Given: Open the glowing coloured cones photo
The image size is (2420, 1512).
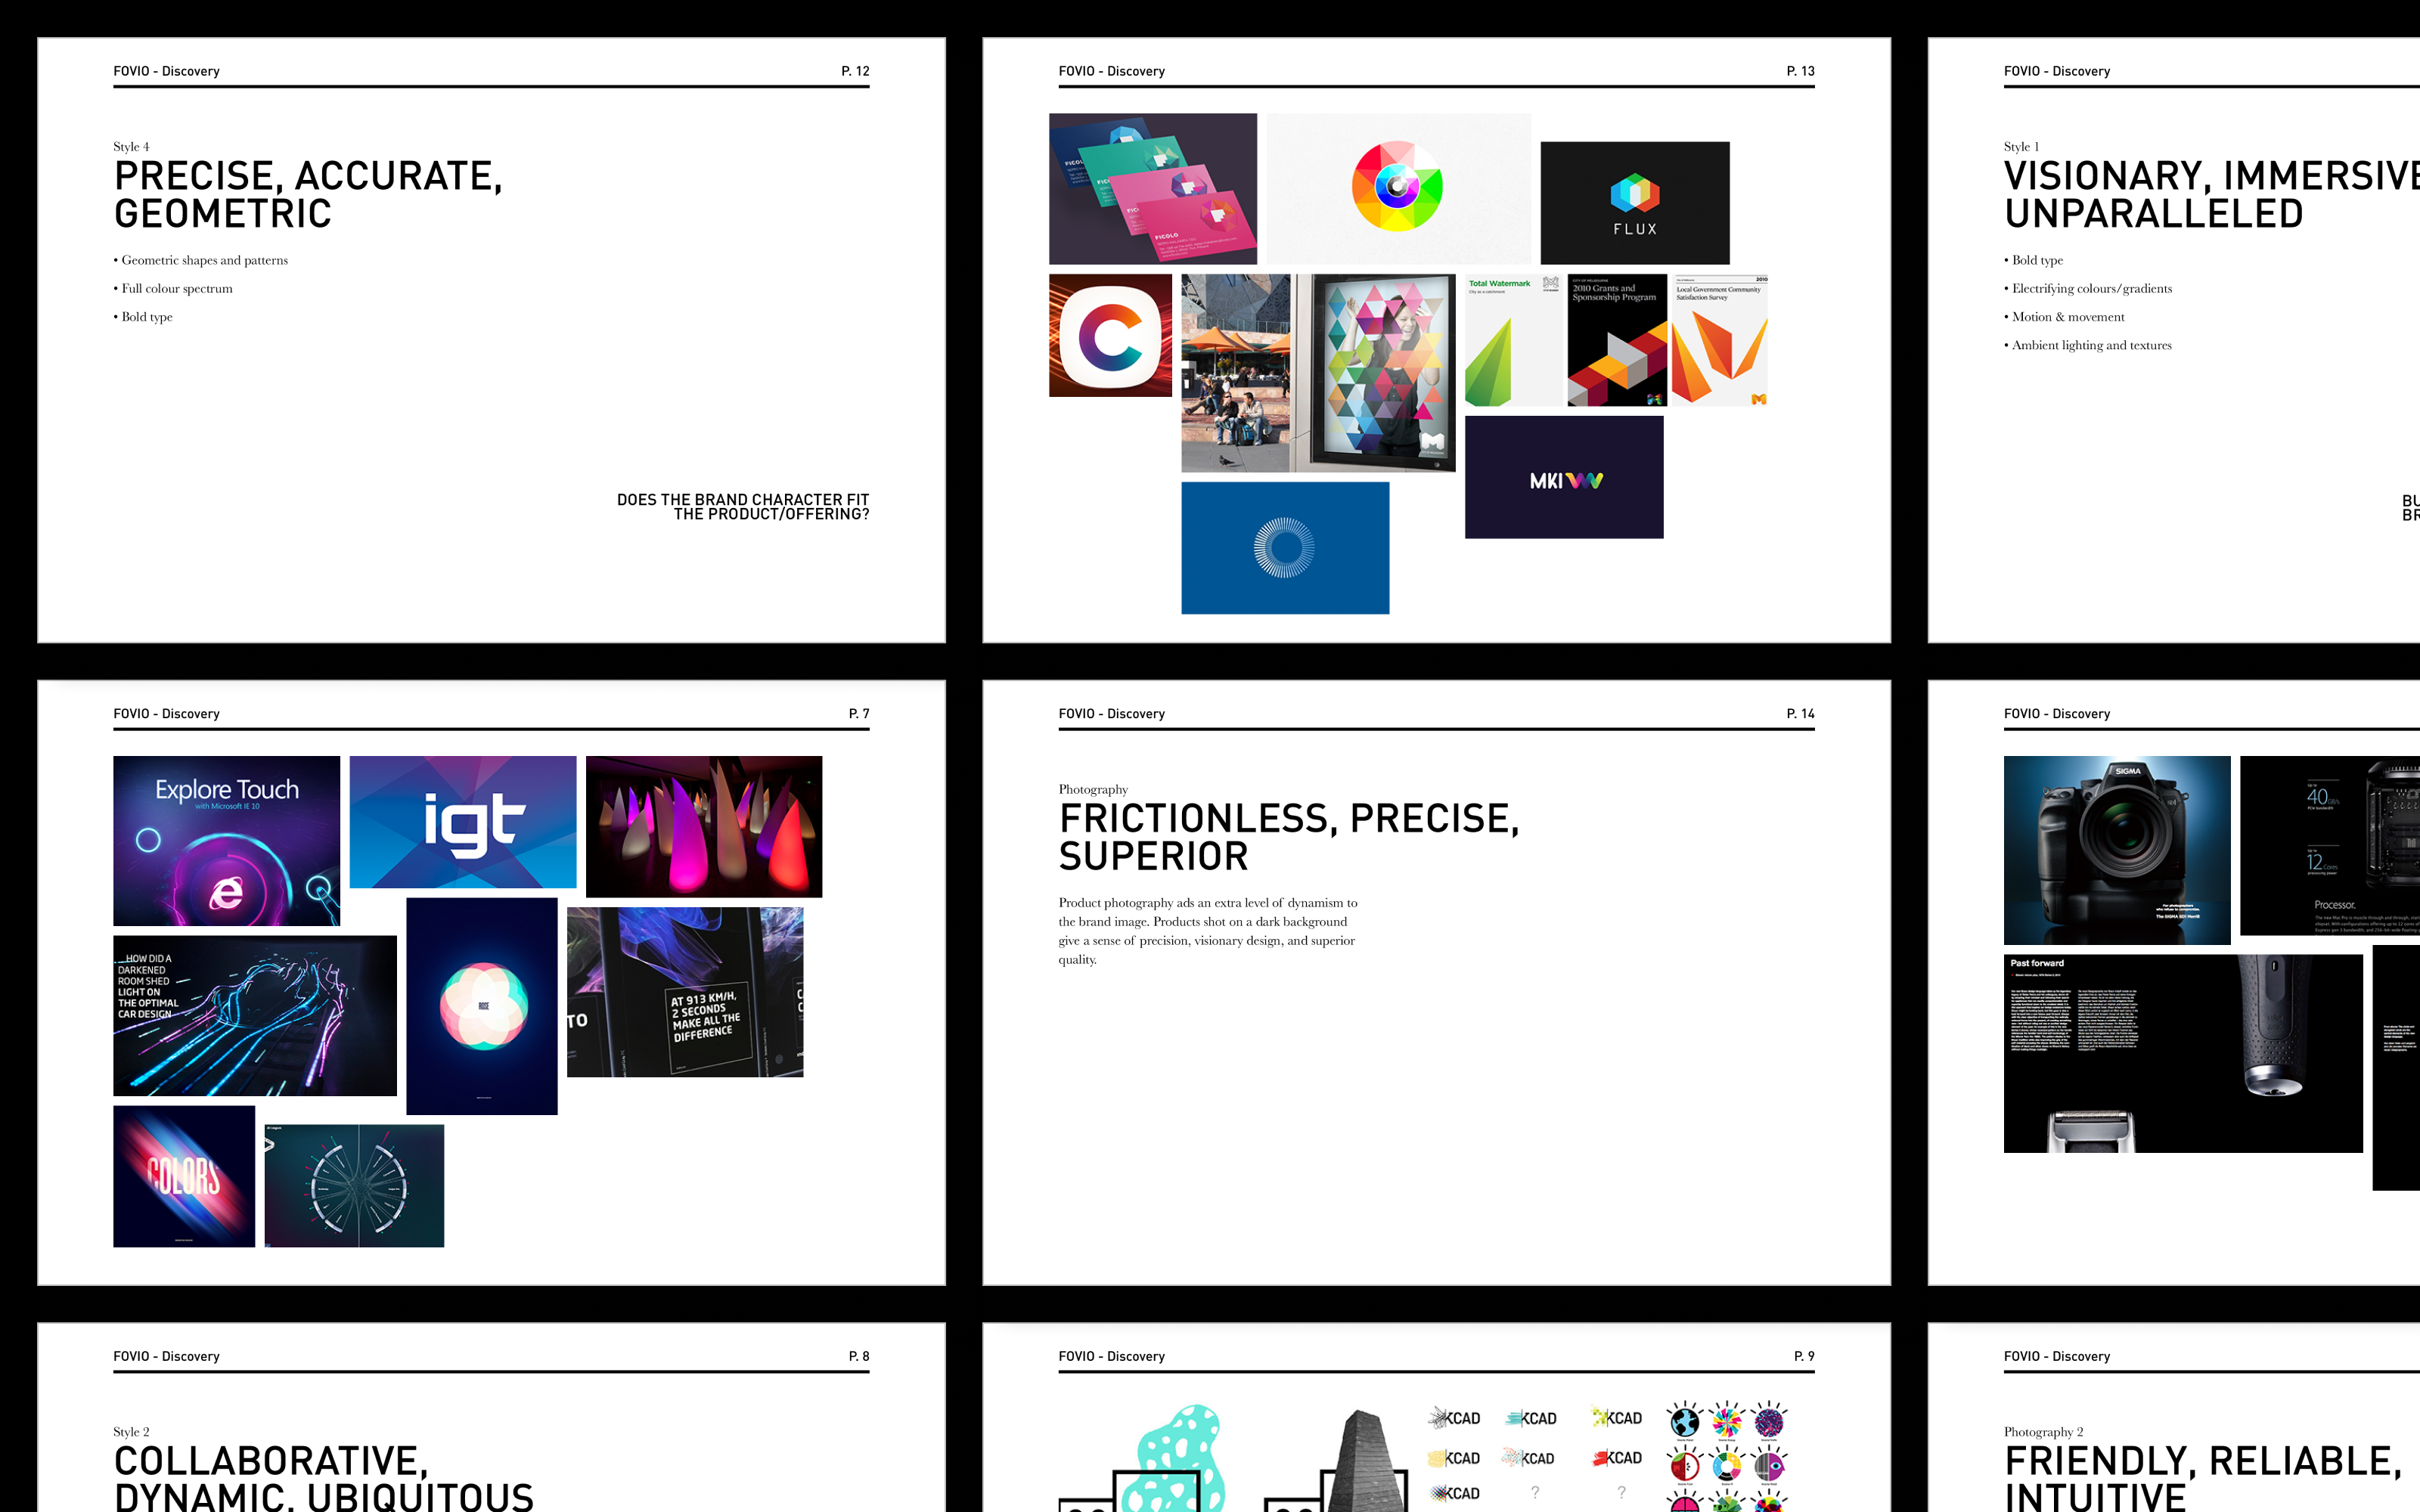Looking at the screenshot, I should point(703,826).
